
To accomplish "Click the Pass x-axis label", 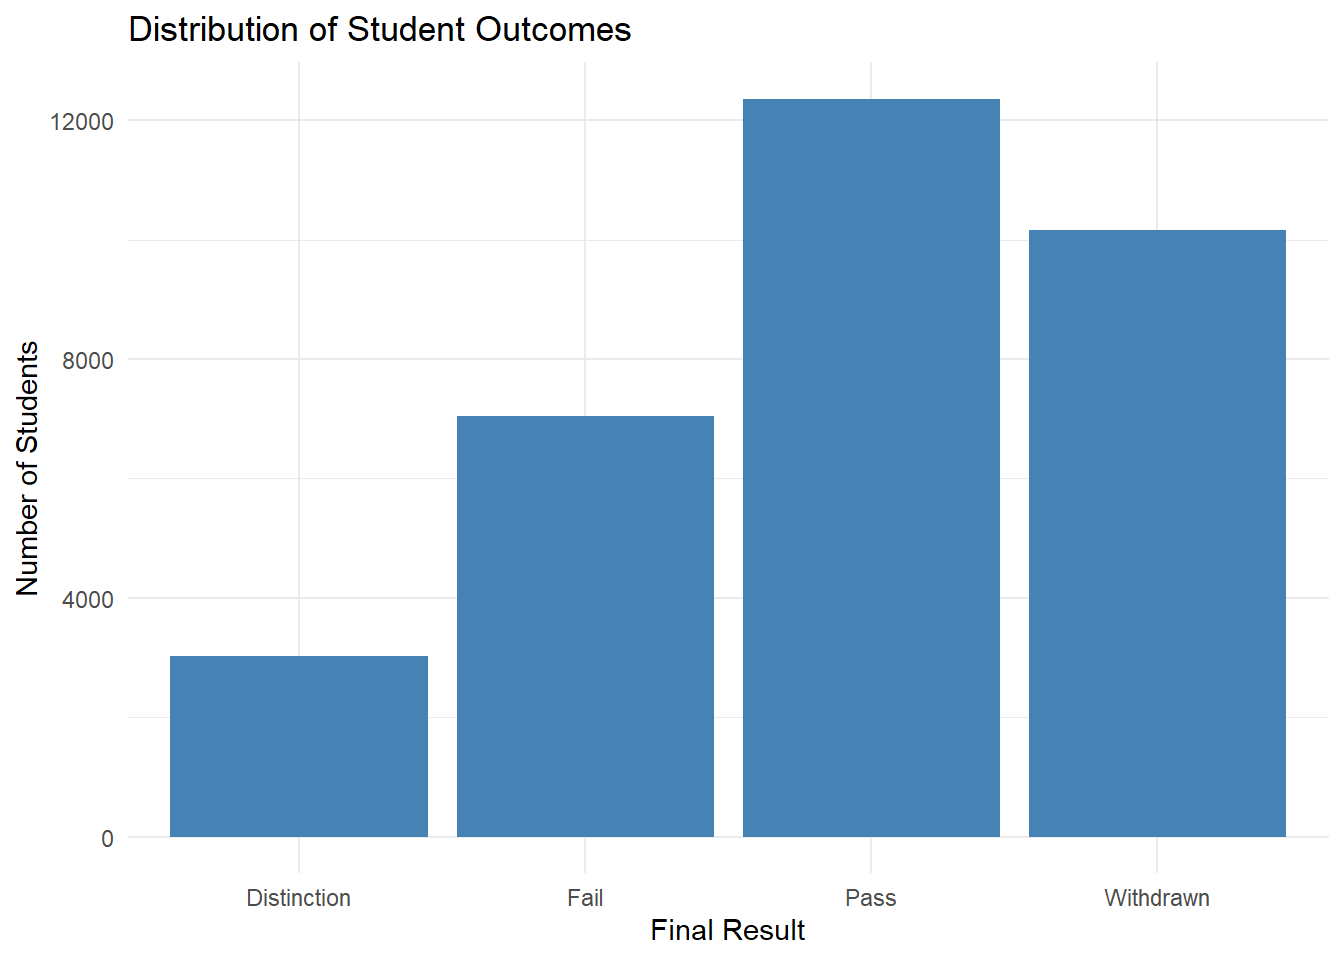I will (x=871, y=898).
